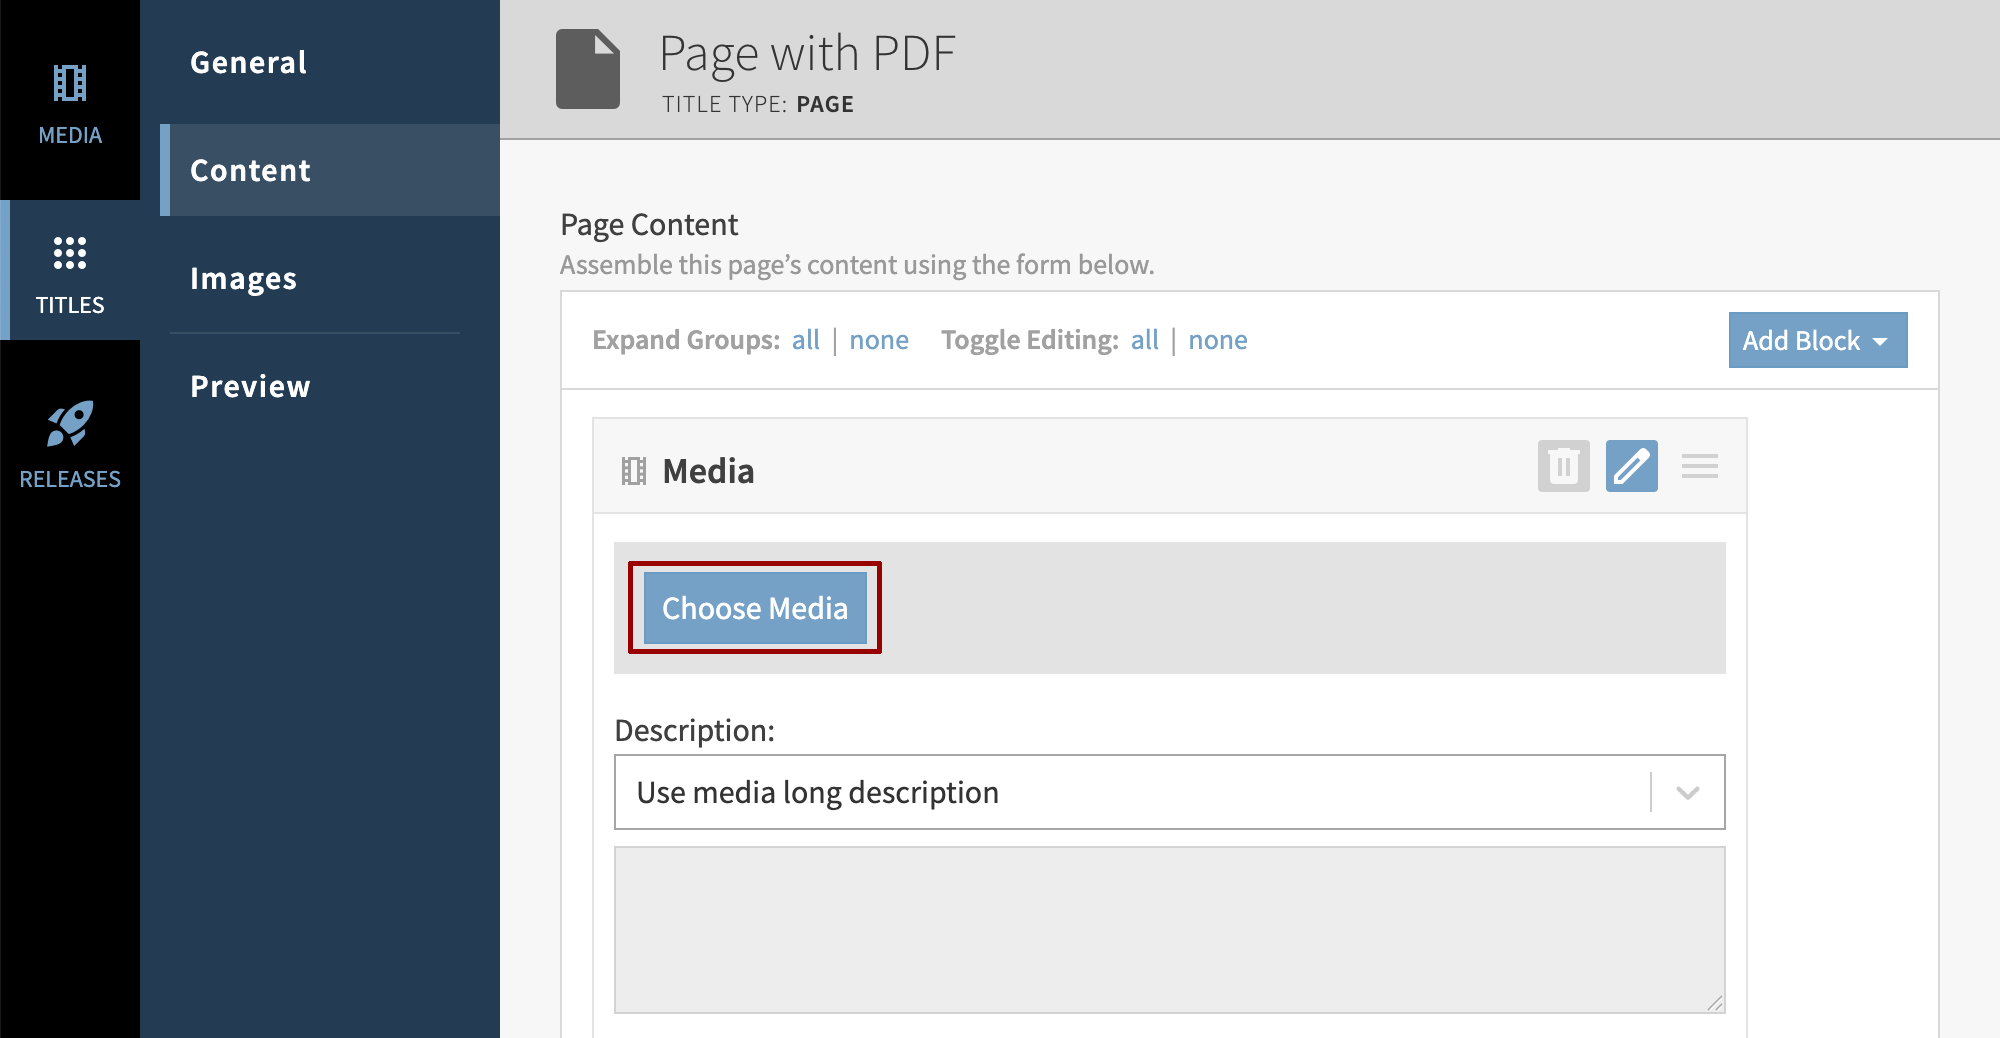Open the Add Block dropdown
Screen dimensions: 2000x1038
pyautogui.click(x=1817, y=340)
